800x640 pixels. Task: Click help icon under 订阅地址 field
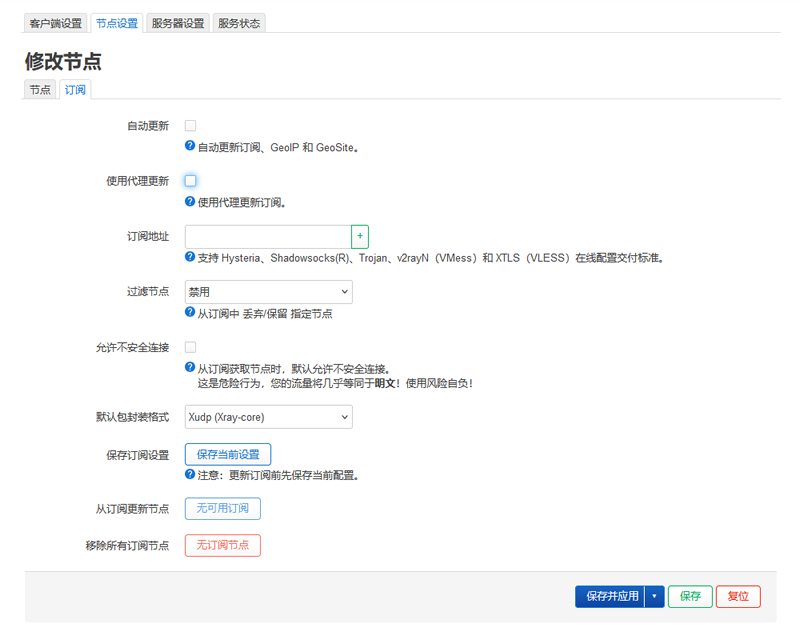(190, 257)
